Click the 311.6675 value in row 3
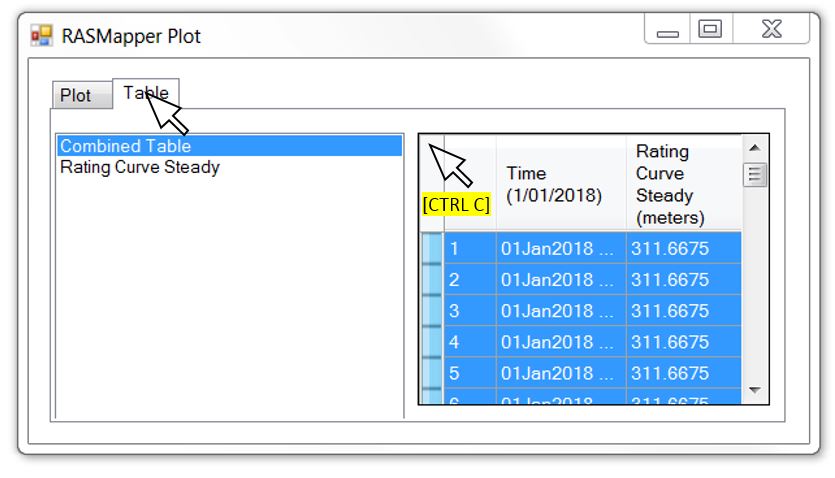The height and width of the screenshot is (478, 835). click(684, 310)
